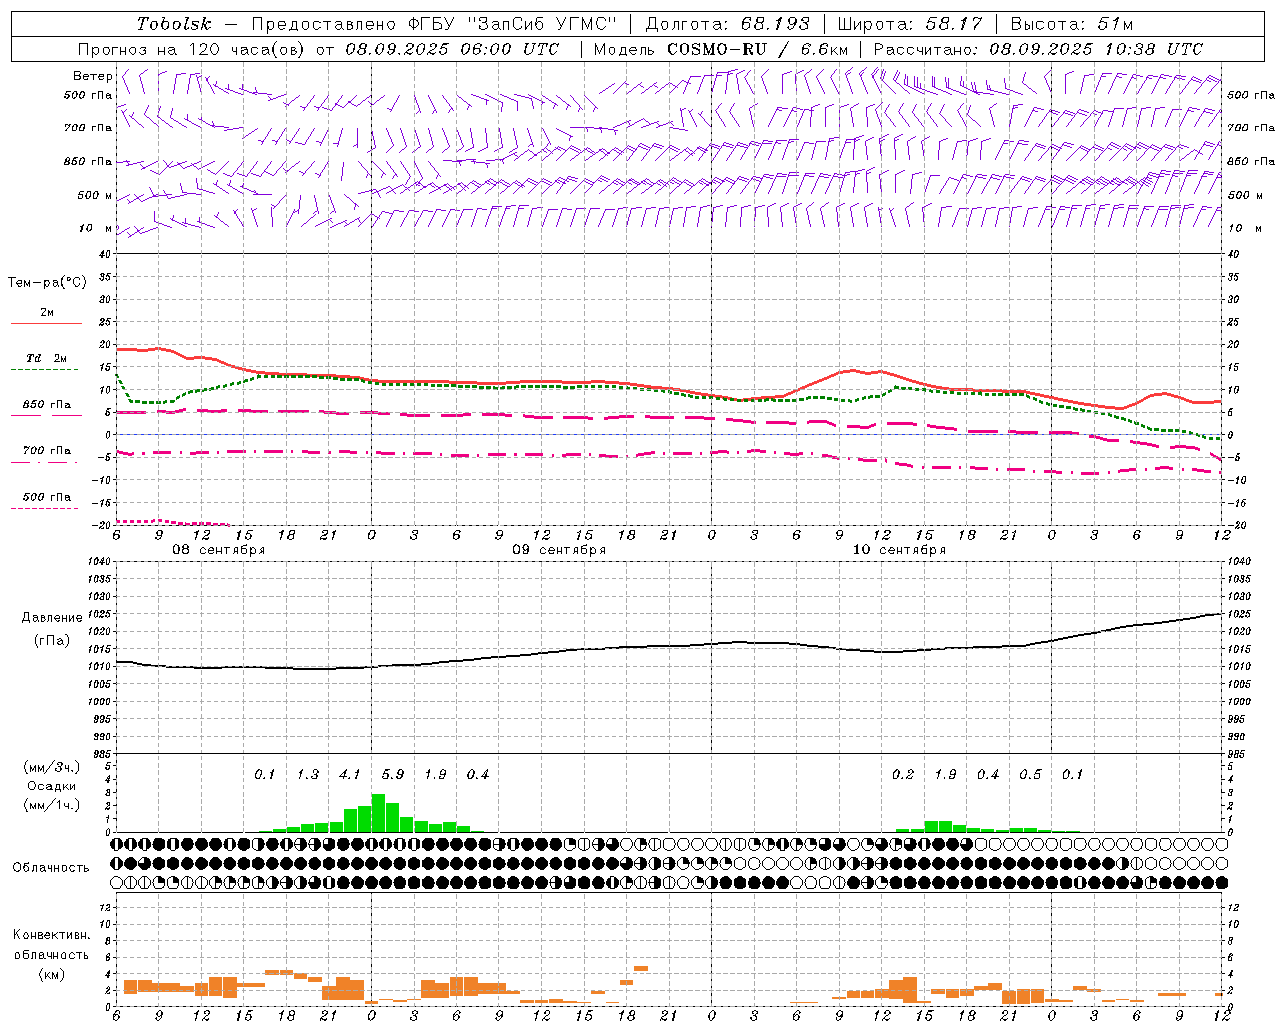Click the "Рассчитано: 08.09.2025 10:38 UTC" timestamp
The height and width of the screenshot is (1024, 1280).
click(x=1038, y=49)
